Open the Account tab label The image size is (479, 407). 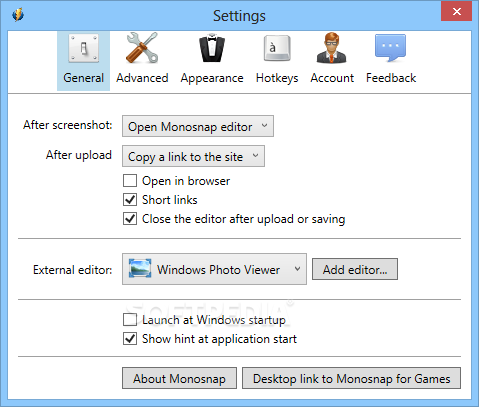click(332, 78)
